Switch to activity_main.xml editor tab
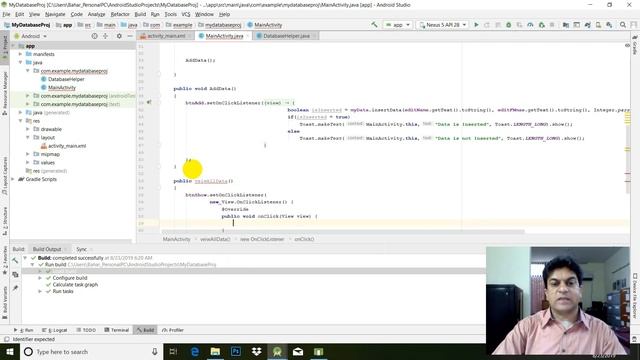This screenshot has height=360, width=640. (x=166, y=36)
